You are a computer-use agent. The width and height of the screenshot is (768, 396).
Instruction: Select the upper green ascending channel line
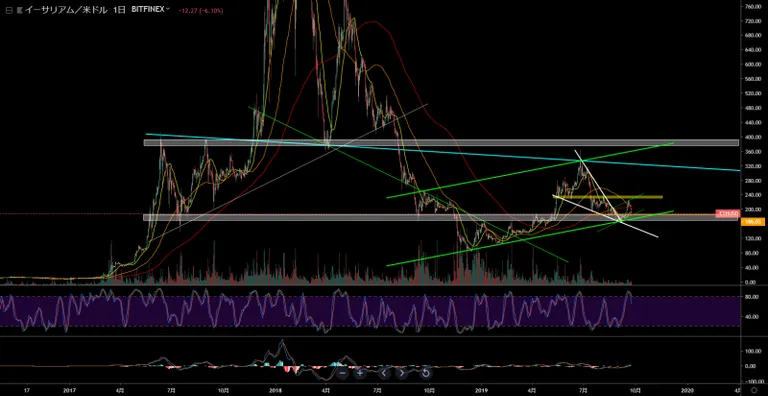(530, 170)
